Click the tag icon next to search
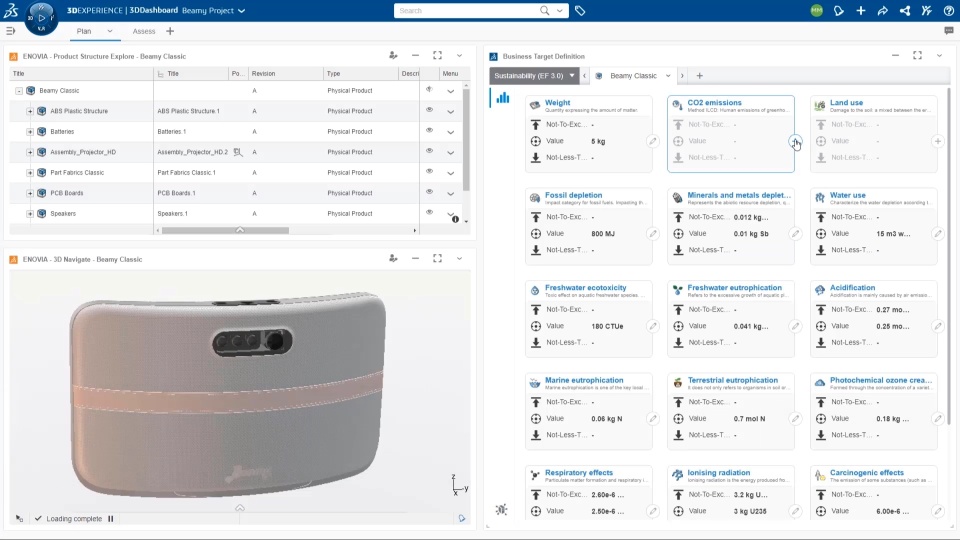The height and width of the screenshot is (540, 960). 580,10
